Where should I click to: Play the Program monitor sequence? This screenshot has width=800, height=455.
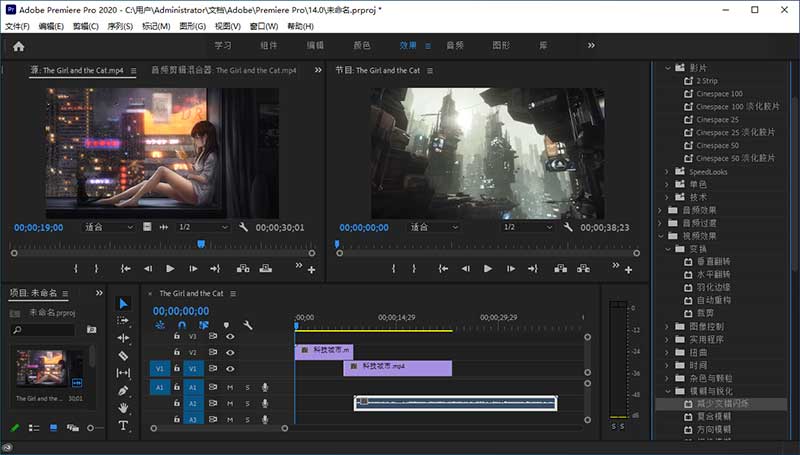point(488,268)
